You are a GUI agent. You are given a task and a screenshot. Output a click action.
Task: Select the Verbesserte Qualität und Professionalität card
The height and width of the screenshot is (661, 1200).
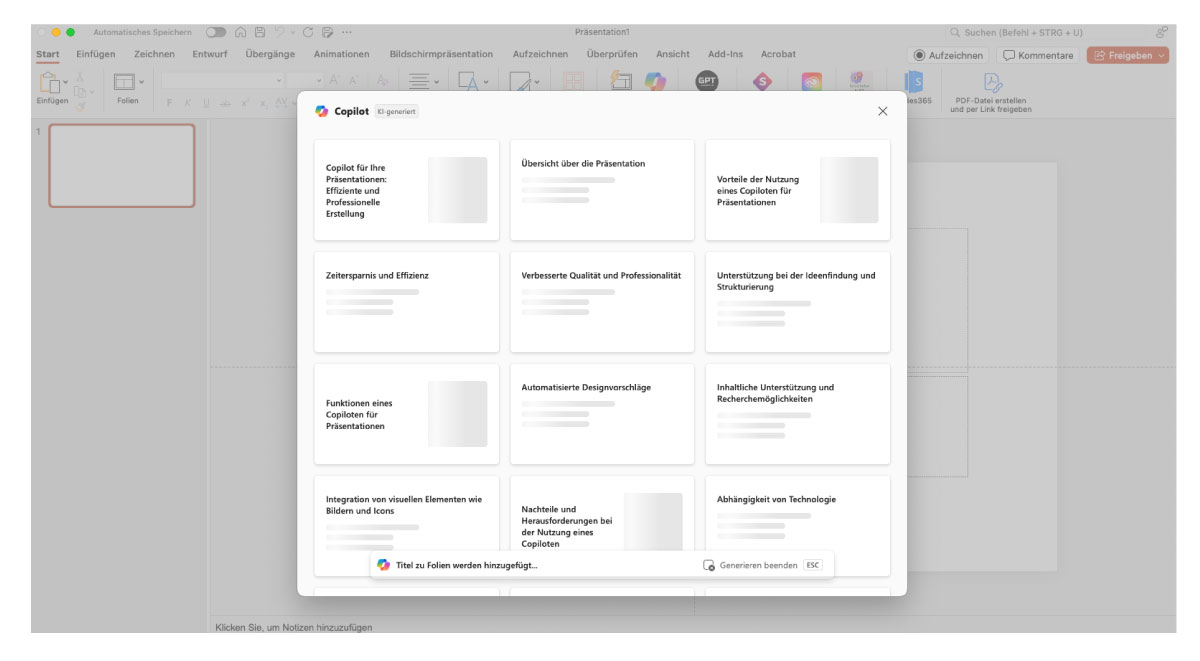(x=602, y=302)
